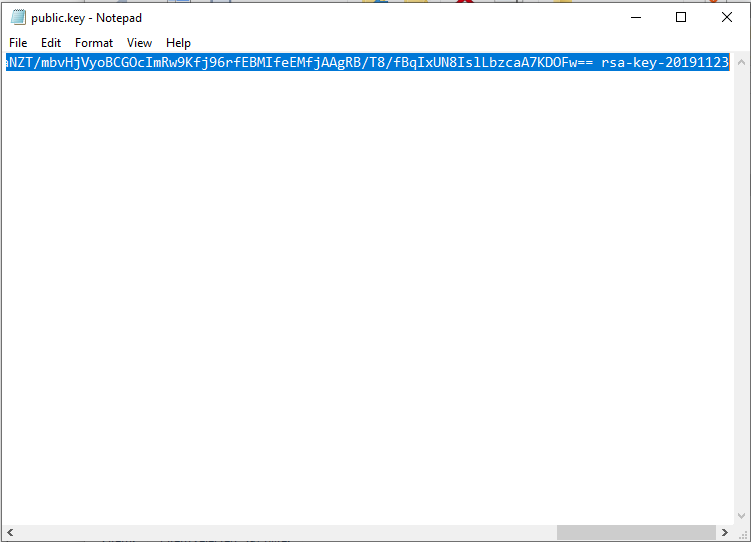
Task: Open the File menu
Action: (x=18, y=43)
